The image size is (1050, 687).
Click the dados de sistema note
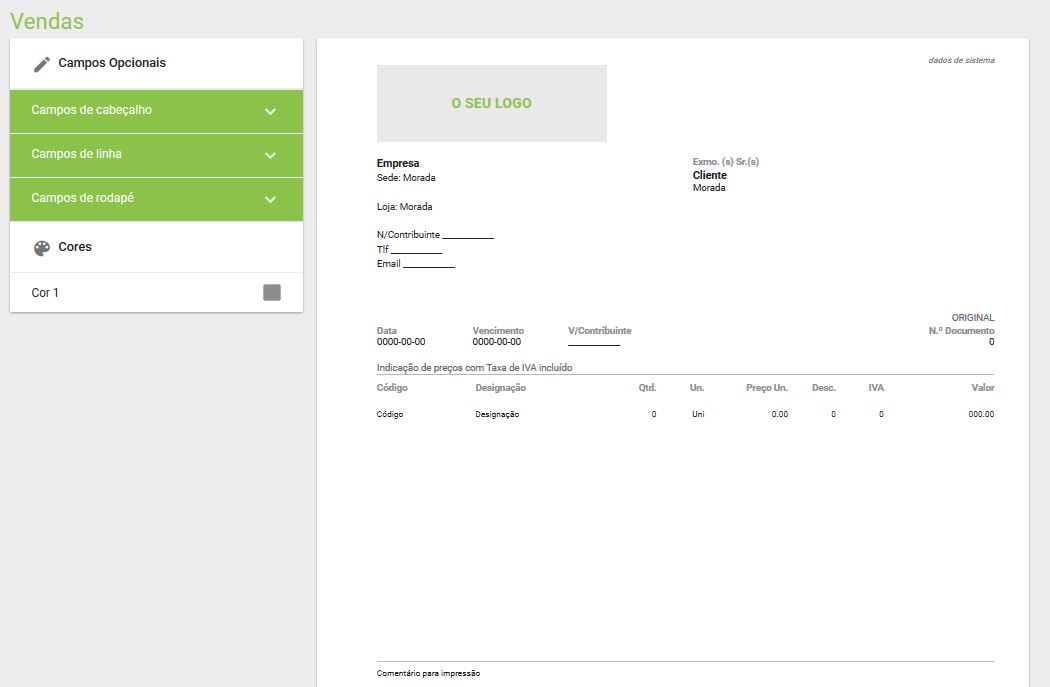point(961,60)
